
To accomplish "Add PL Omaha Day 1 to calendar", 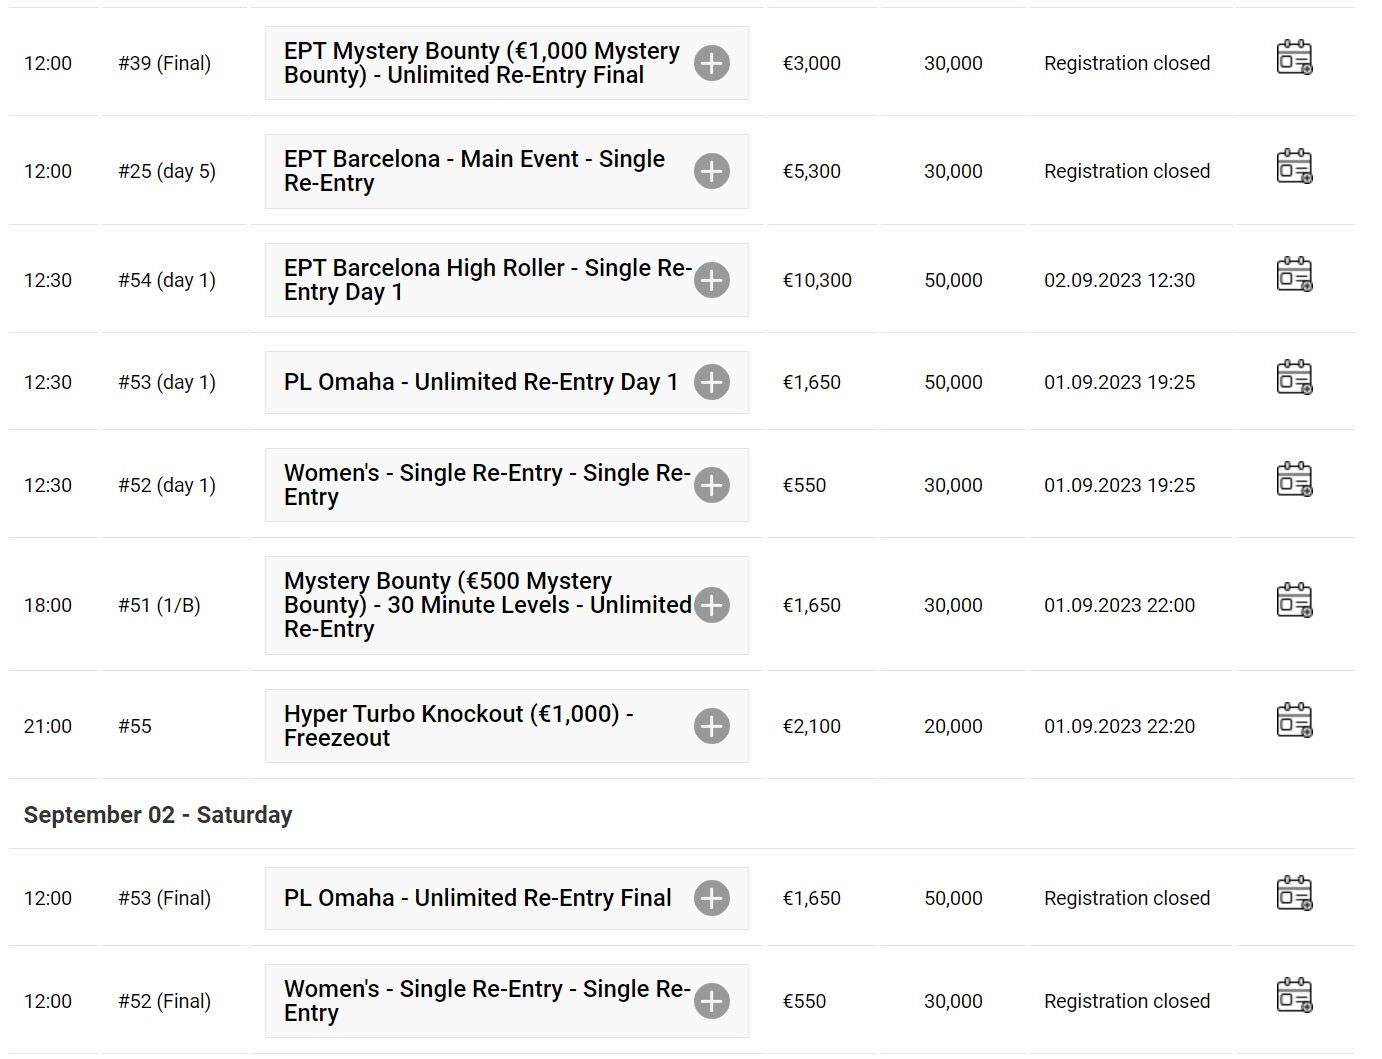I will pos(1294,377).
